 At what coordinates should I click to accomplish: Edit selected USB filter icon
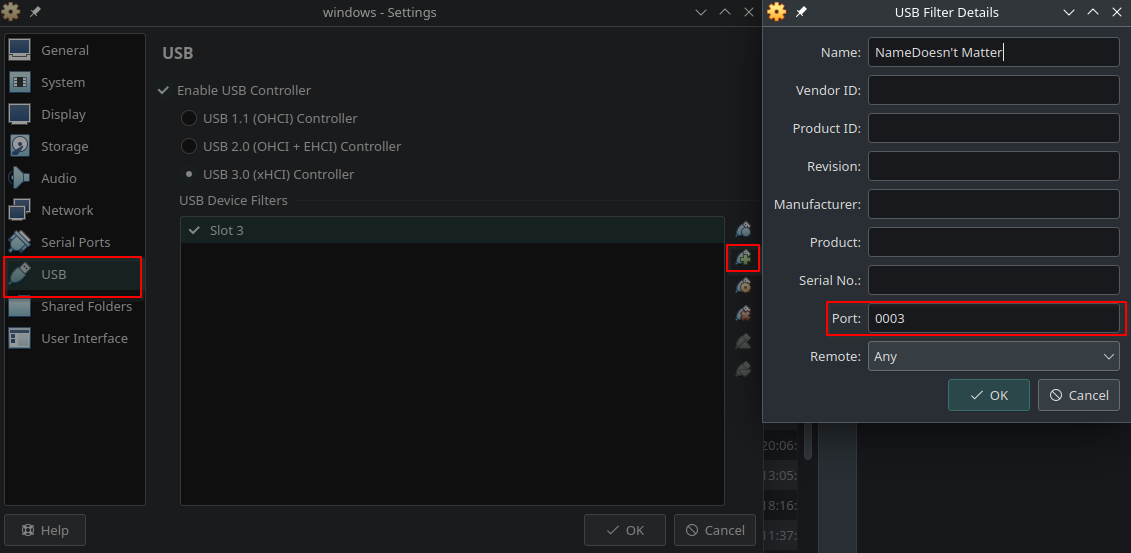tap(743, 286)
